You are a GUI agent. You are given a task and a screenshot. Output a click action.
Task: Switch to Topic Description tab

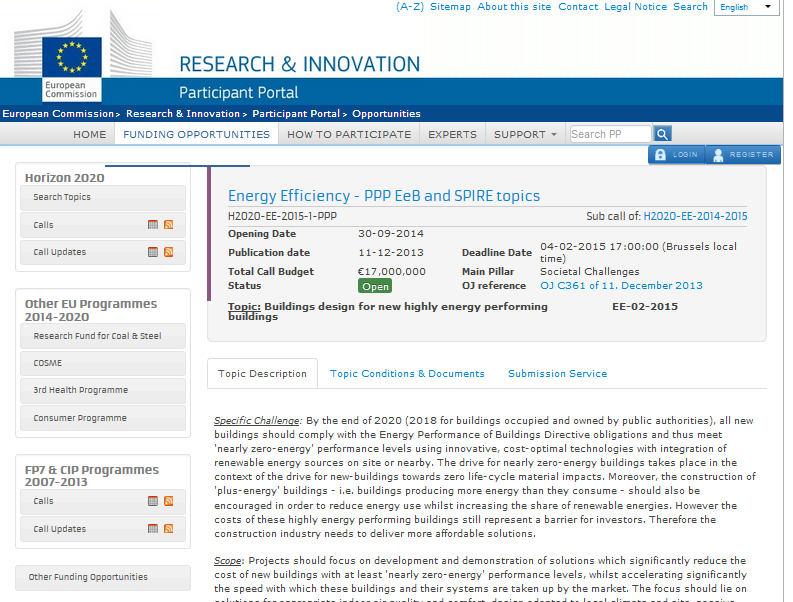click(262, 373)
